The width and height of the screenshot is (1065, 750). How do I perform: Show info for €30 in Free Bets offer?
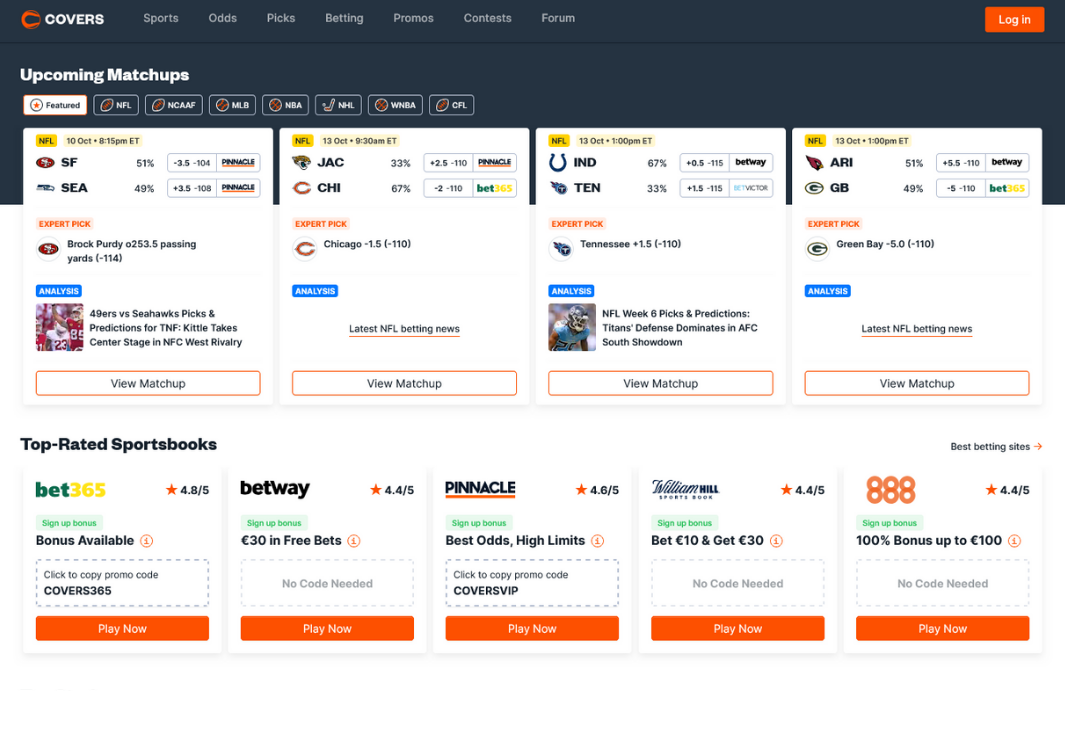[354, 541]
